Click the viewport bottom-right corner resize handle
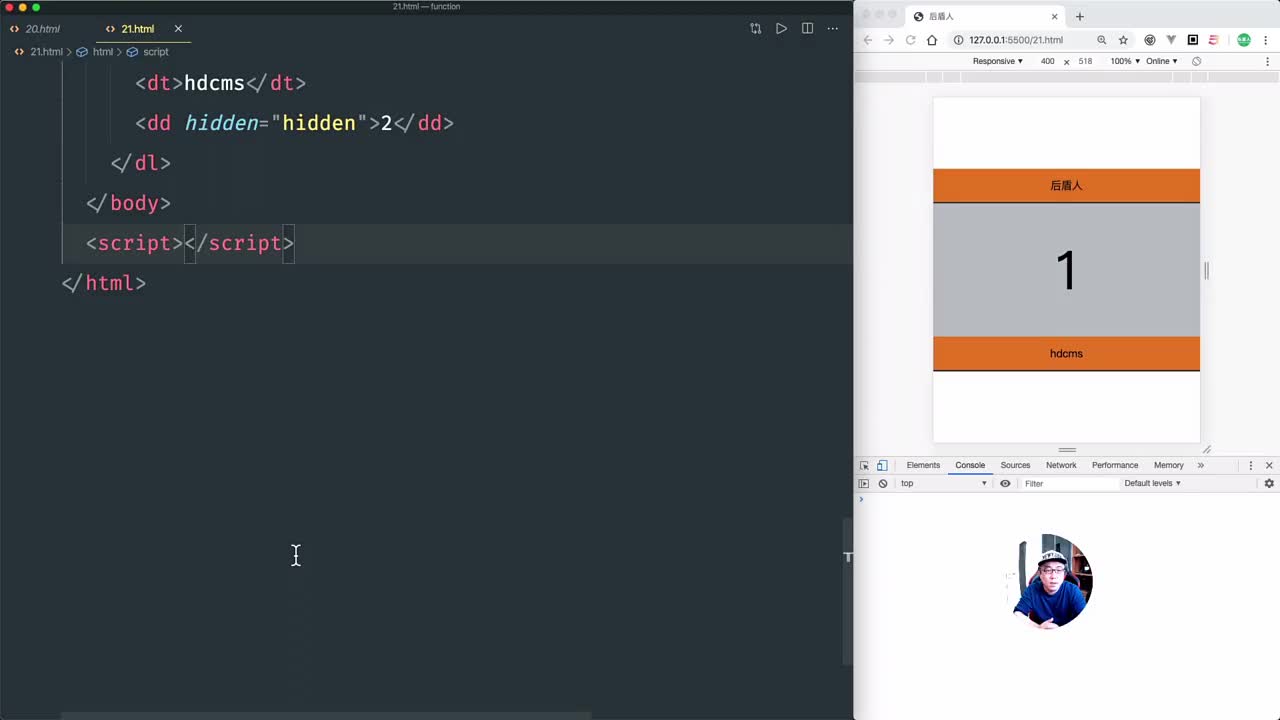This screenshot has height=720, width=1280. pos(1206,449)
